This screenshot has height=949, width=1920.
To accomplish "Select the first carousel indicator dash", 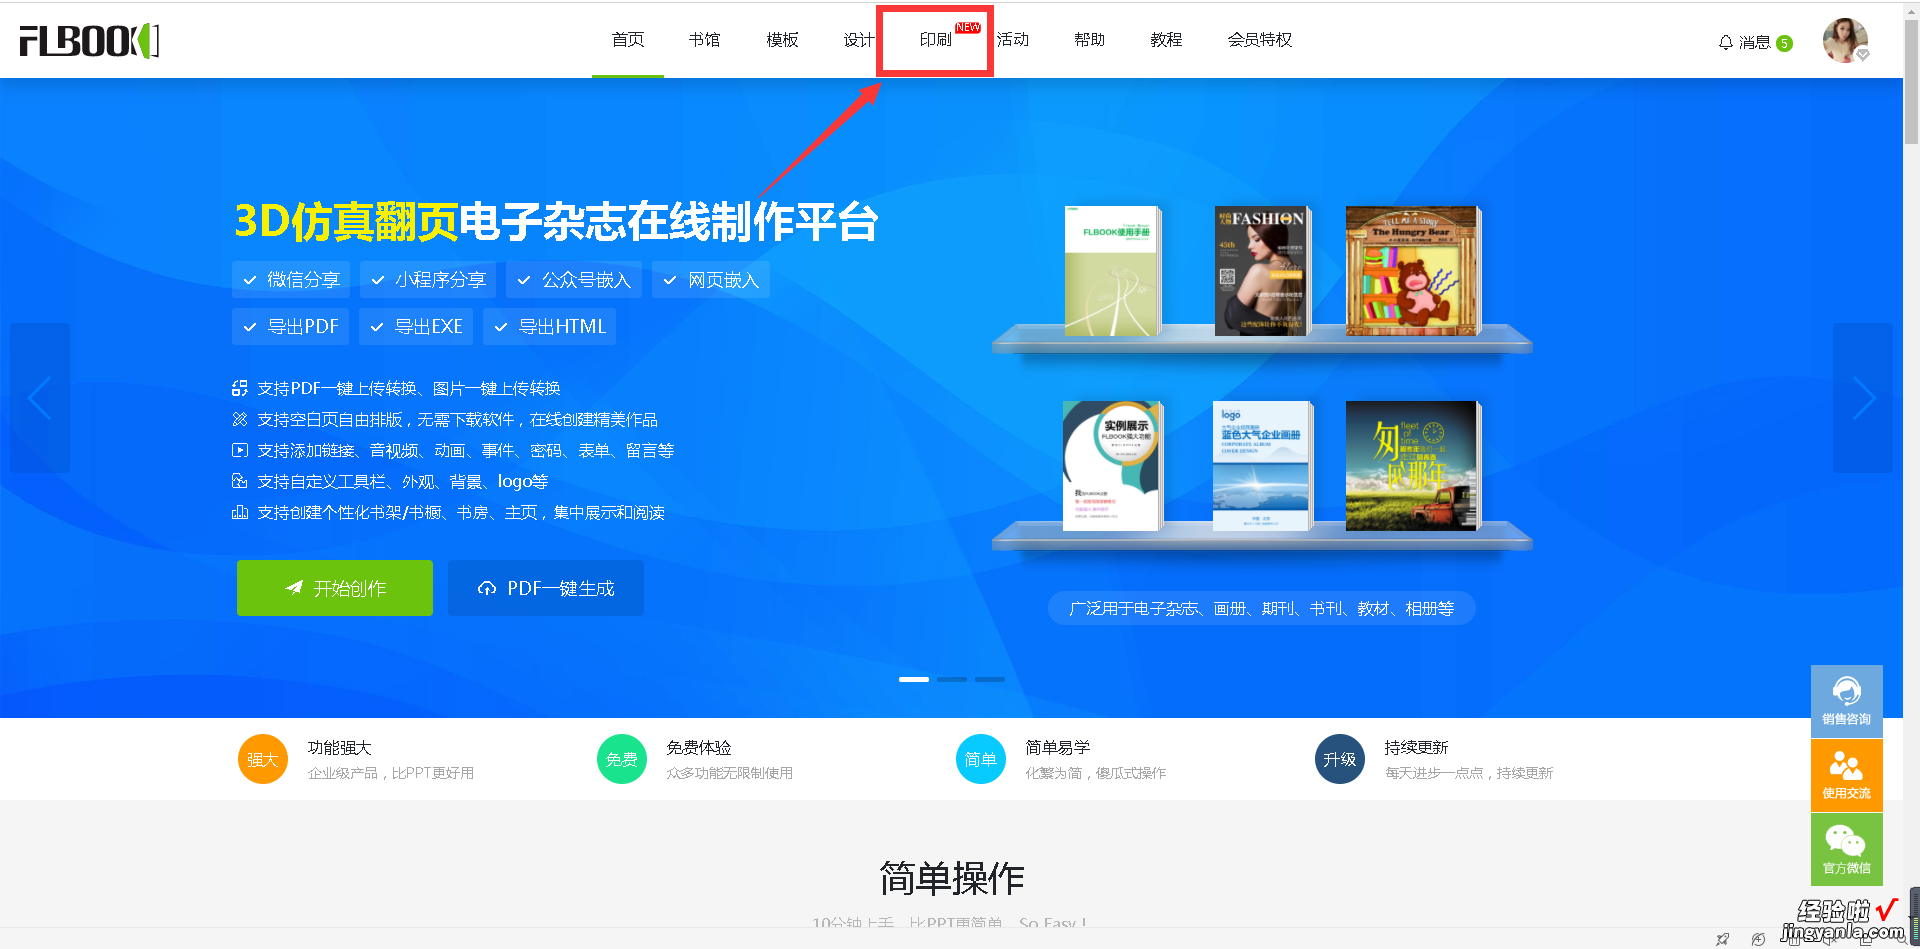I will pyautogui.click(x=914, y=679).
